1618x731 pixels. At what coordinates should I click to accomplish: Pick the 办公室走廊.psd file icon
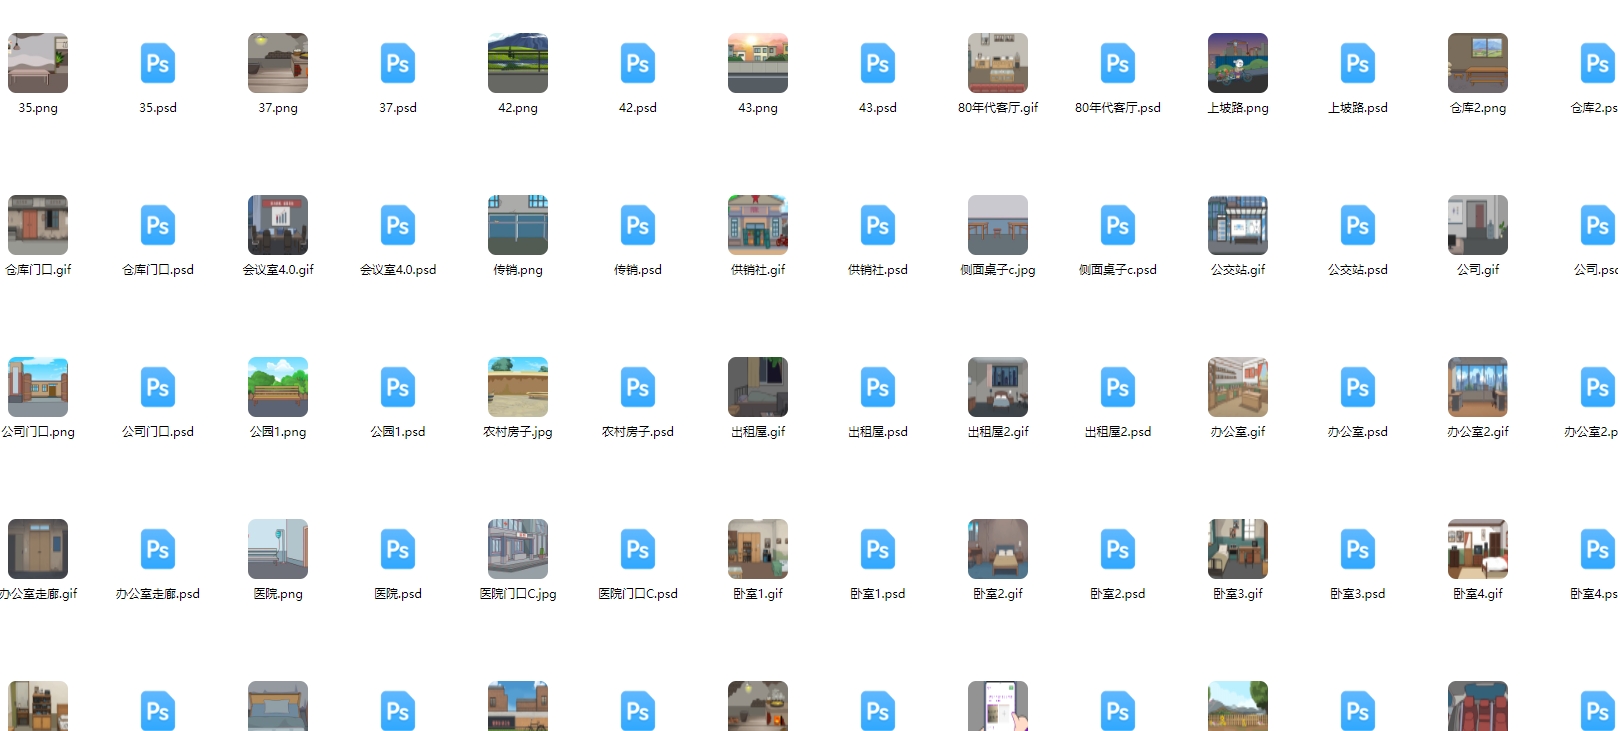[158, 550]
